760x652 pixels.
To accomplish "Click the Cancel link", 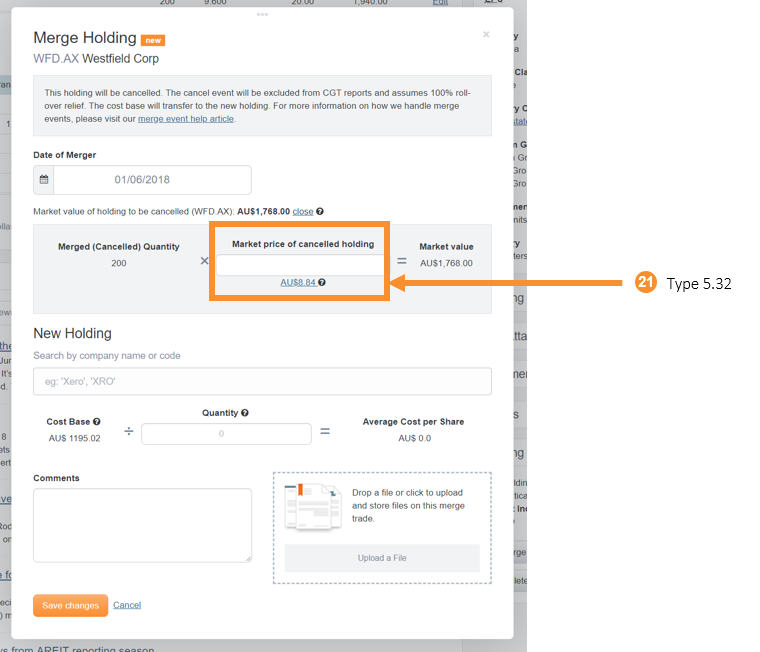I will [x=127, y=605].
